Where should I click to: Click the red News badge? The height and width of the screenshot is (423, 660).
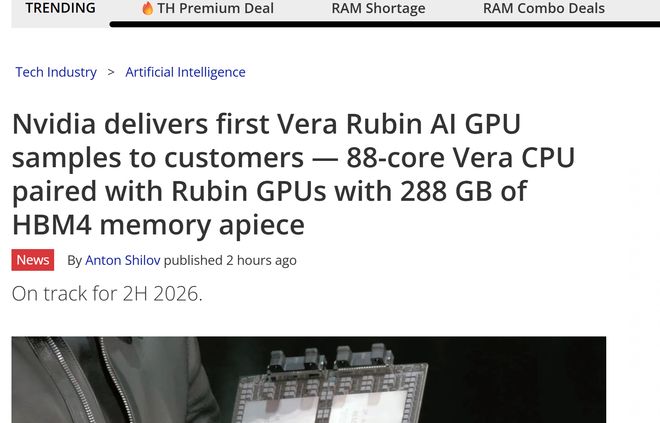(x=33, y=260)
